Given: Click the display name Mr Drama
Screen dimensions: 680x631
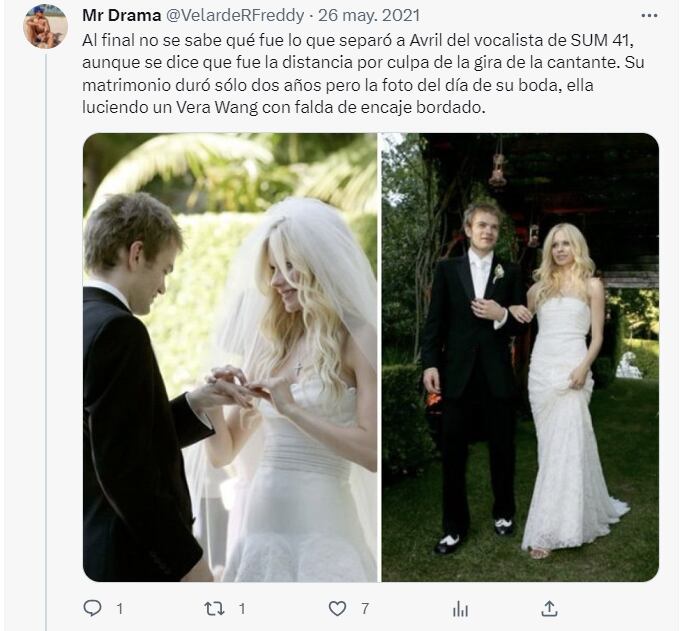Looking at the screenshot, I should [x=122, y=16].
